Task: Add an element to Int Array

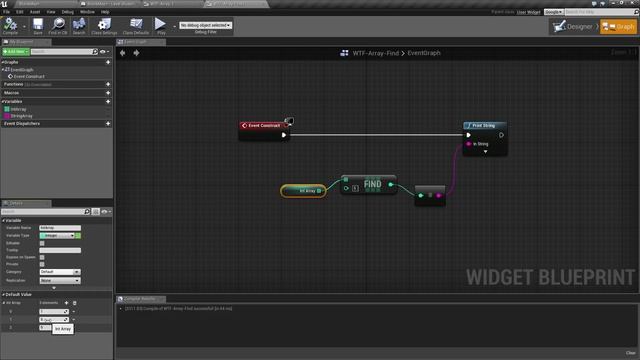Action: (67, 303)
